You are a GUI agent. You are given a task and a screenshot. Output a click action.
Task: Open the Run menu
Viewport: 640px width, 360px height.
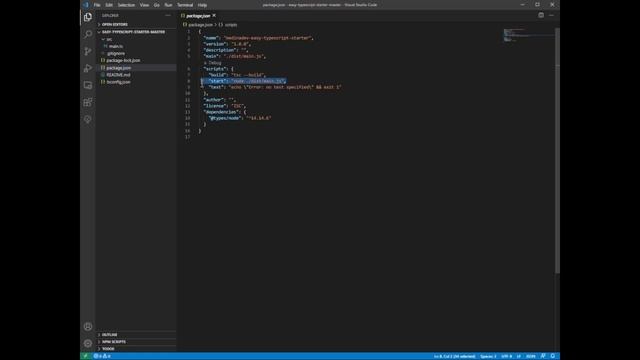pyautogui.click(x=168, y=5)
